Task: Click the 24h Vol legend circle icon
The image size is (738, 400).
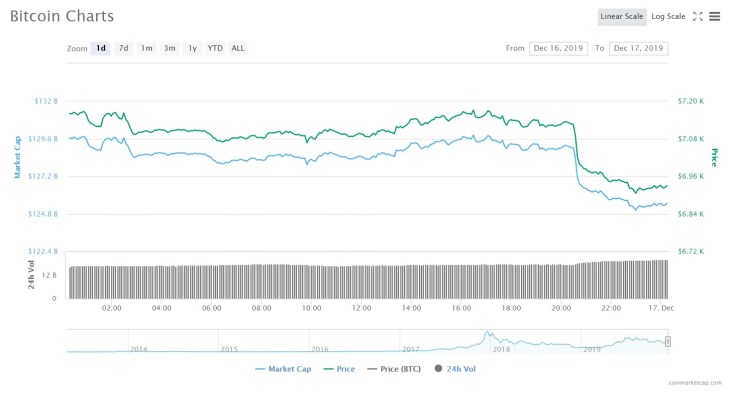Action: 439,369
